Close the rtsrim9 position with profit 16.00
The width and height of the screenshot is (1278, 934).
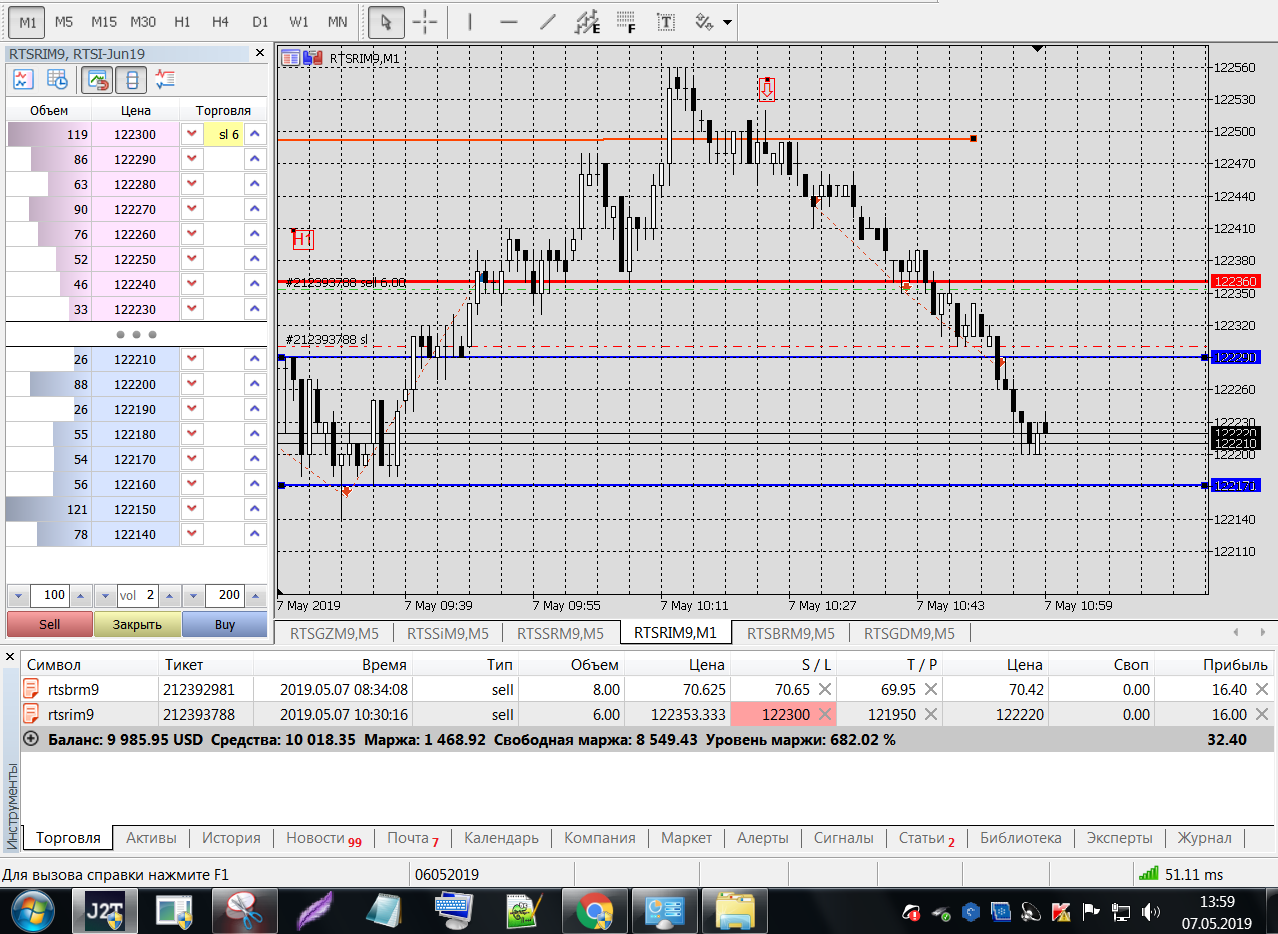[x=1262, y=714]
